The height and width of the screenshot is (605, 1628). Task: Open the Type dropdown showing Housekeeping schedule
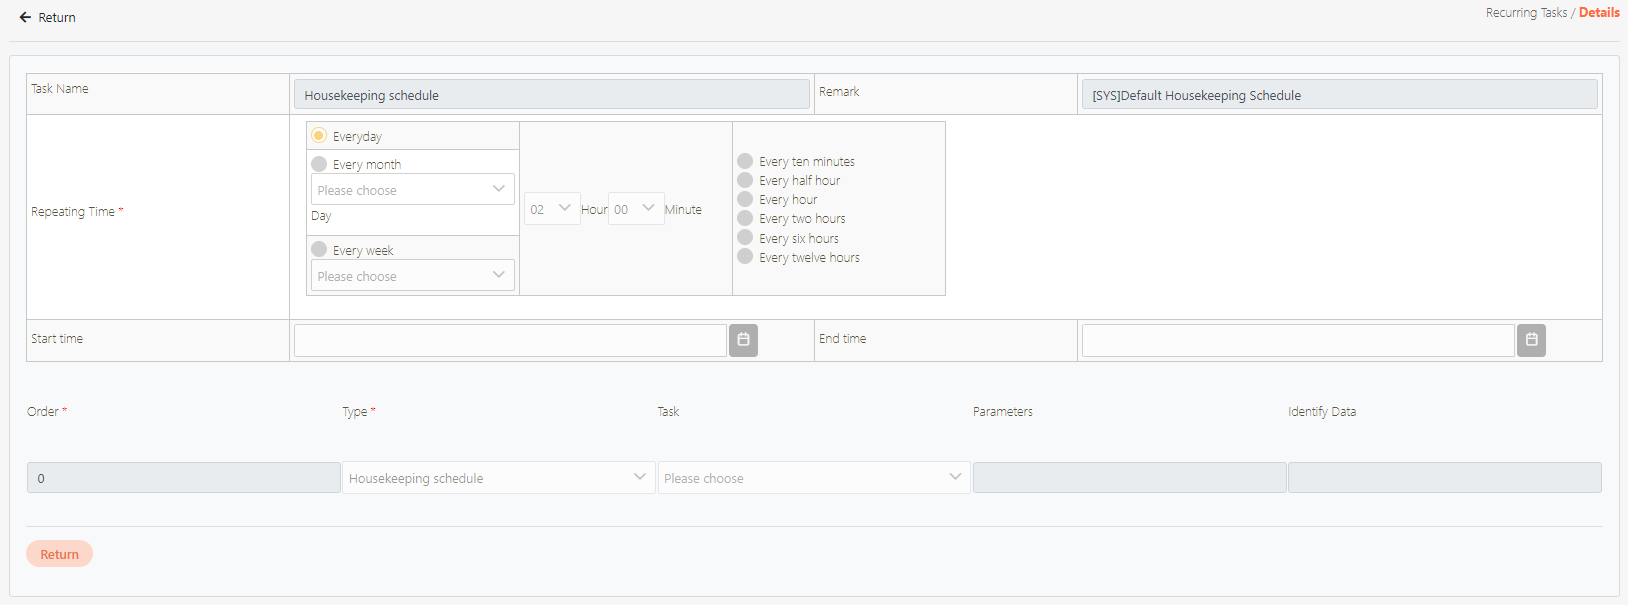pyautogui.click(x=498, y=478)
